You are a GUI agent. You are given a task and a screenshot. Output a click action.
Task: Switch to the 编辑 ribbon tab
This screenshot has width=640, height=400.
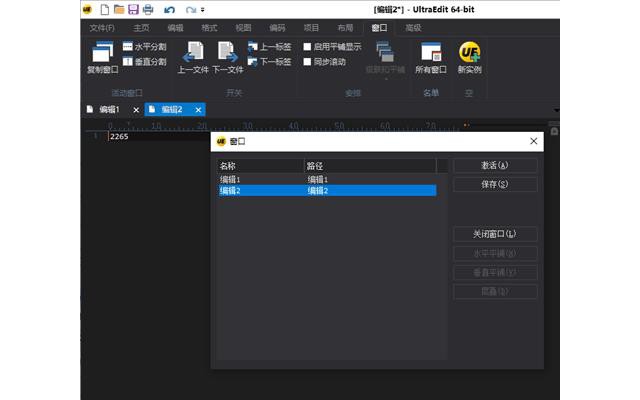point(175,28)
